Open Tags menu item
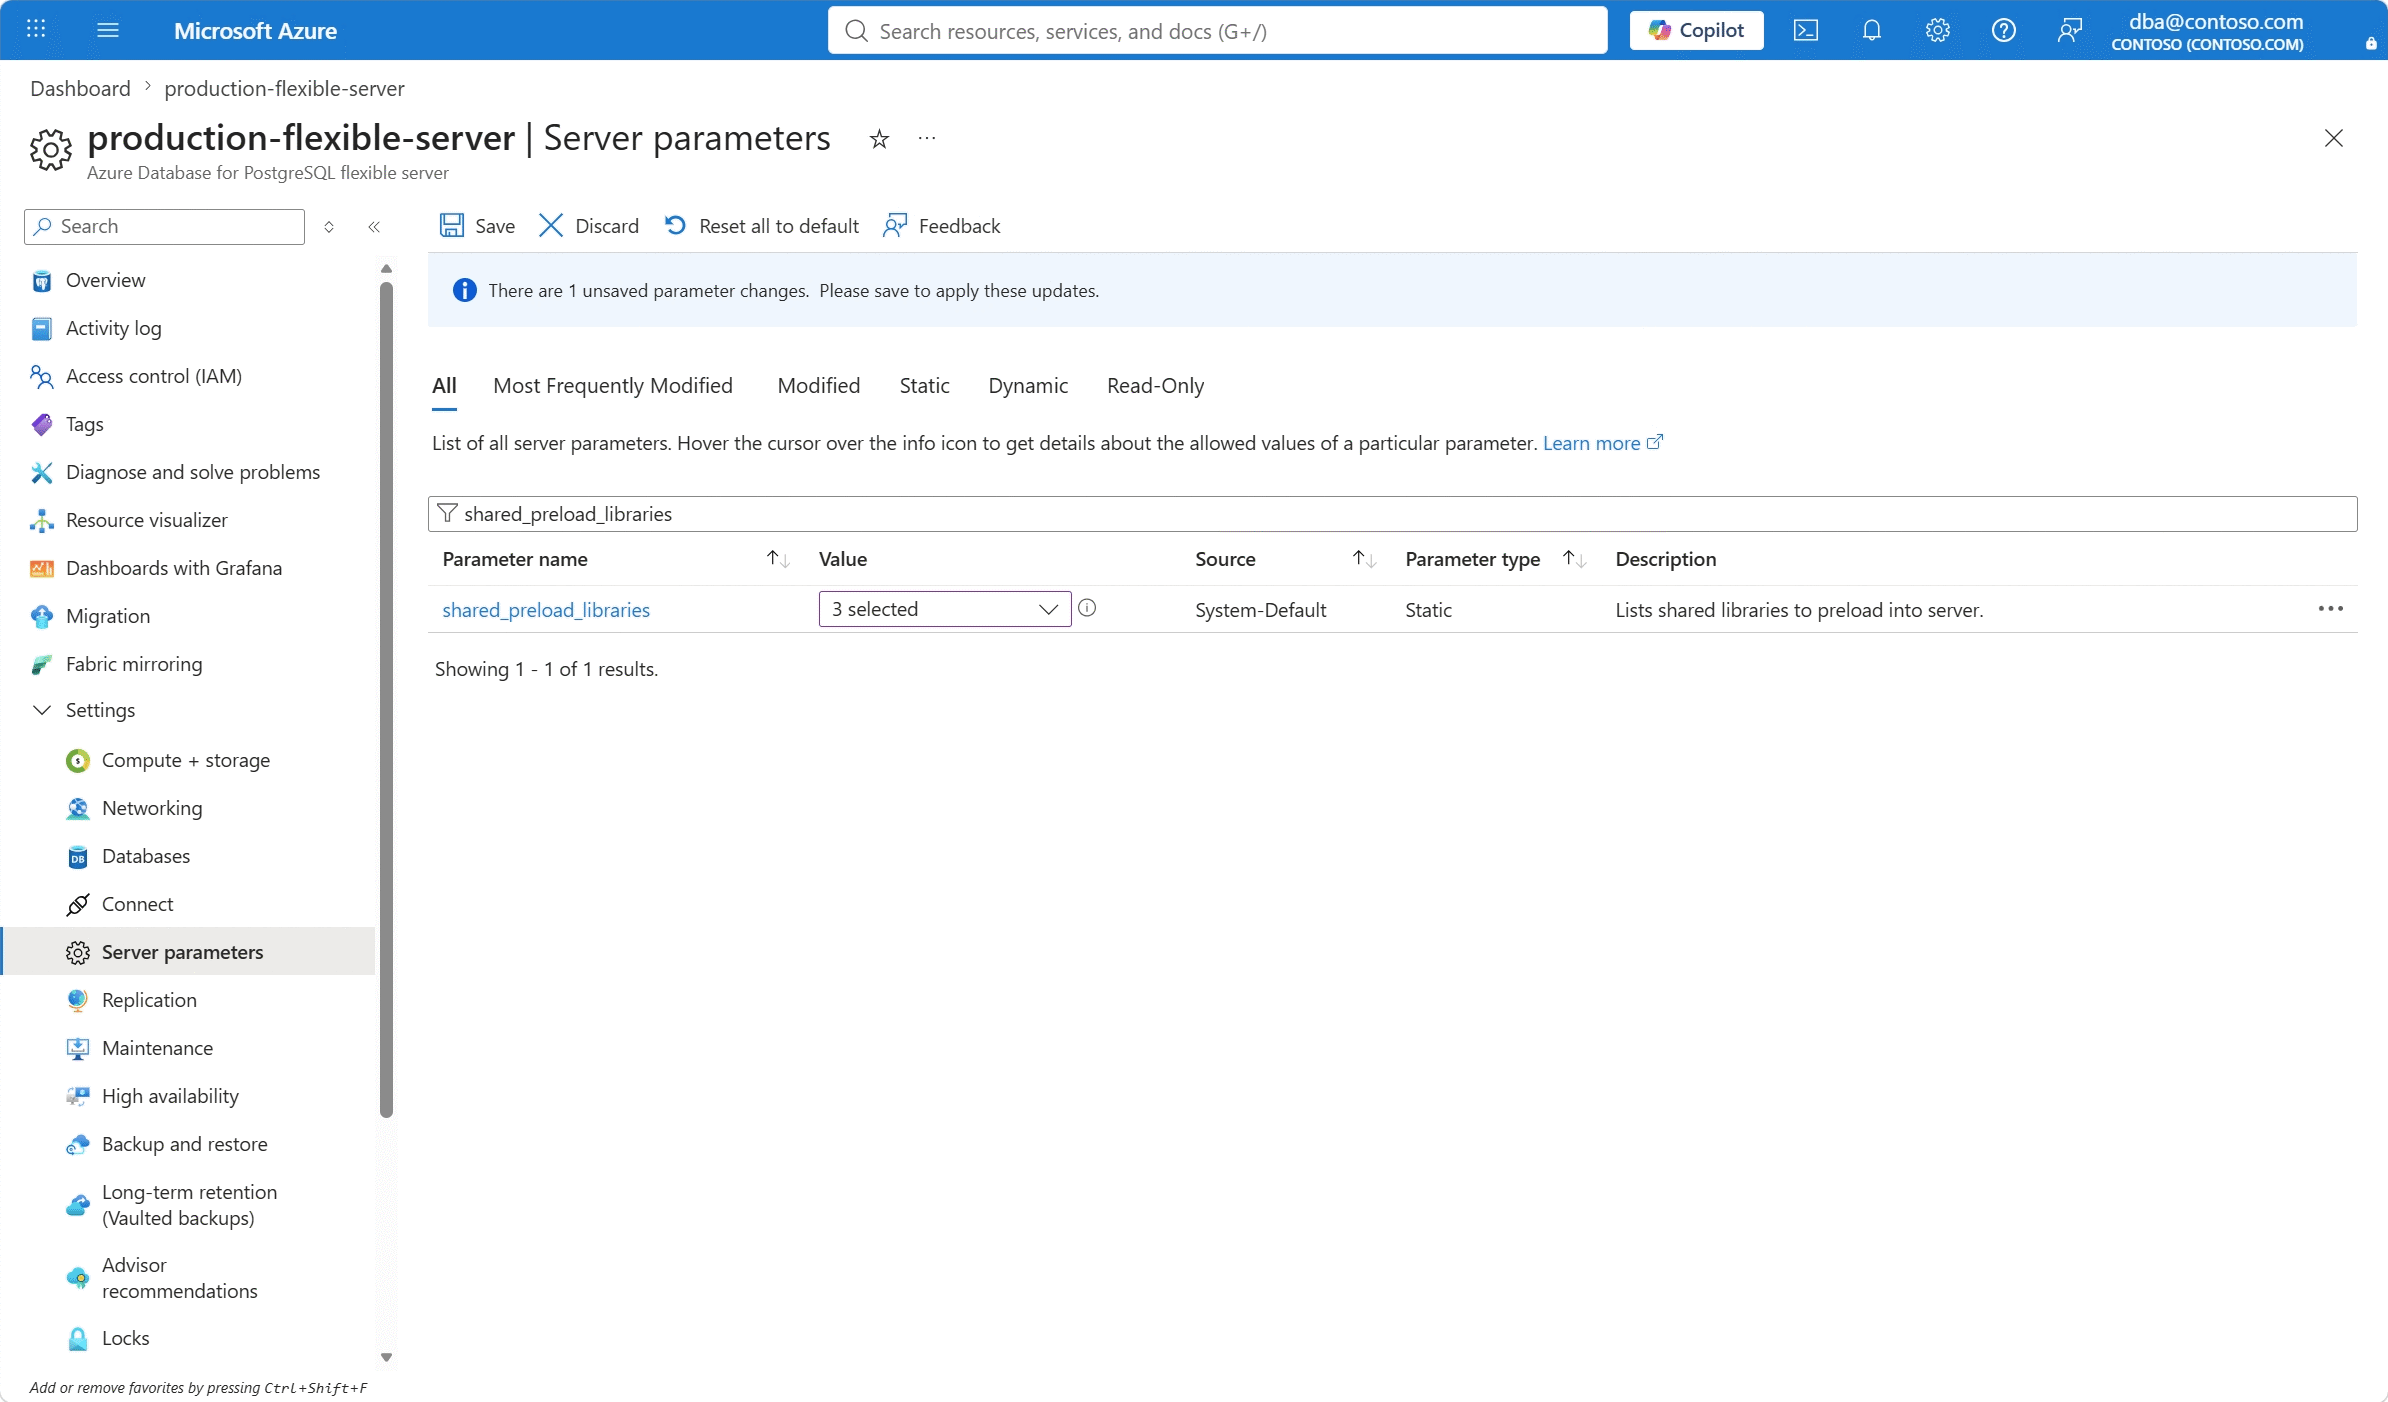The height and width of the screenshot is (1402, 2388). pyautogui.click(x=84, y=424)
